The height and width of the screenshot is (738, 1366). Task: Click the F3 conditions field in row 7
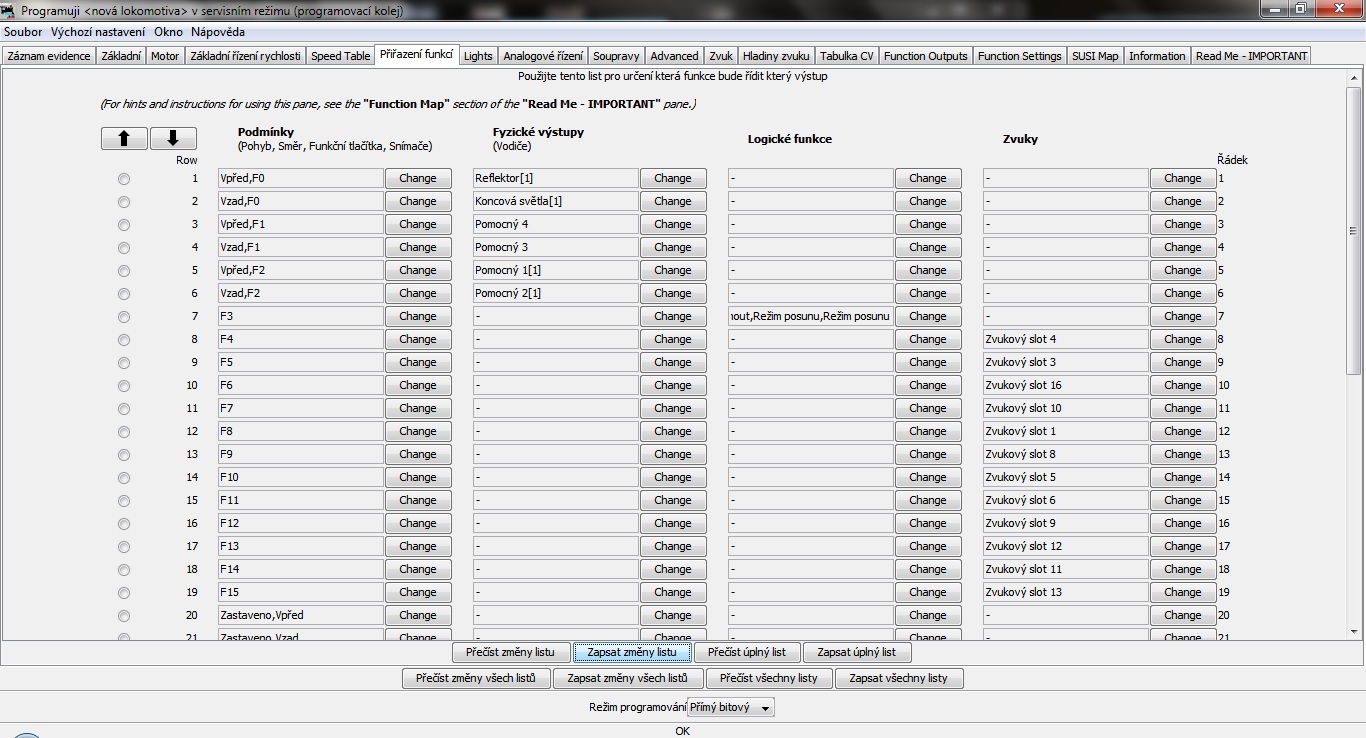click(300, 316)
